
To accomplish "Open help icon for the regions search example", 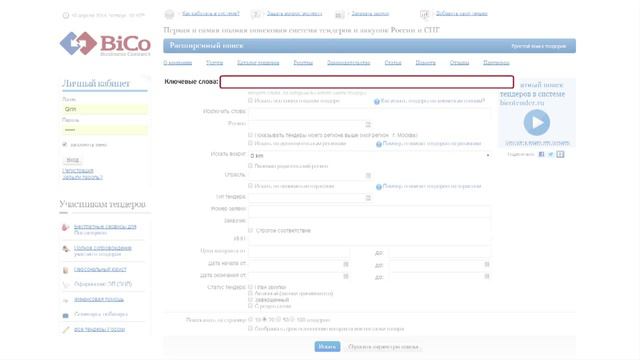I will [378, 144].
